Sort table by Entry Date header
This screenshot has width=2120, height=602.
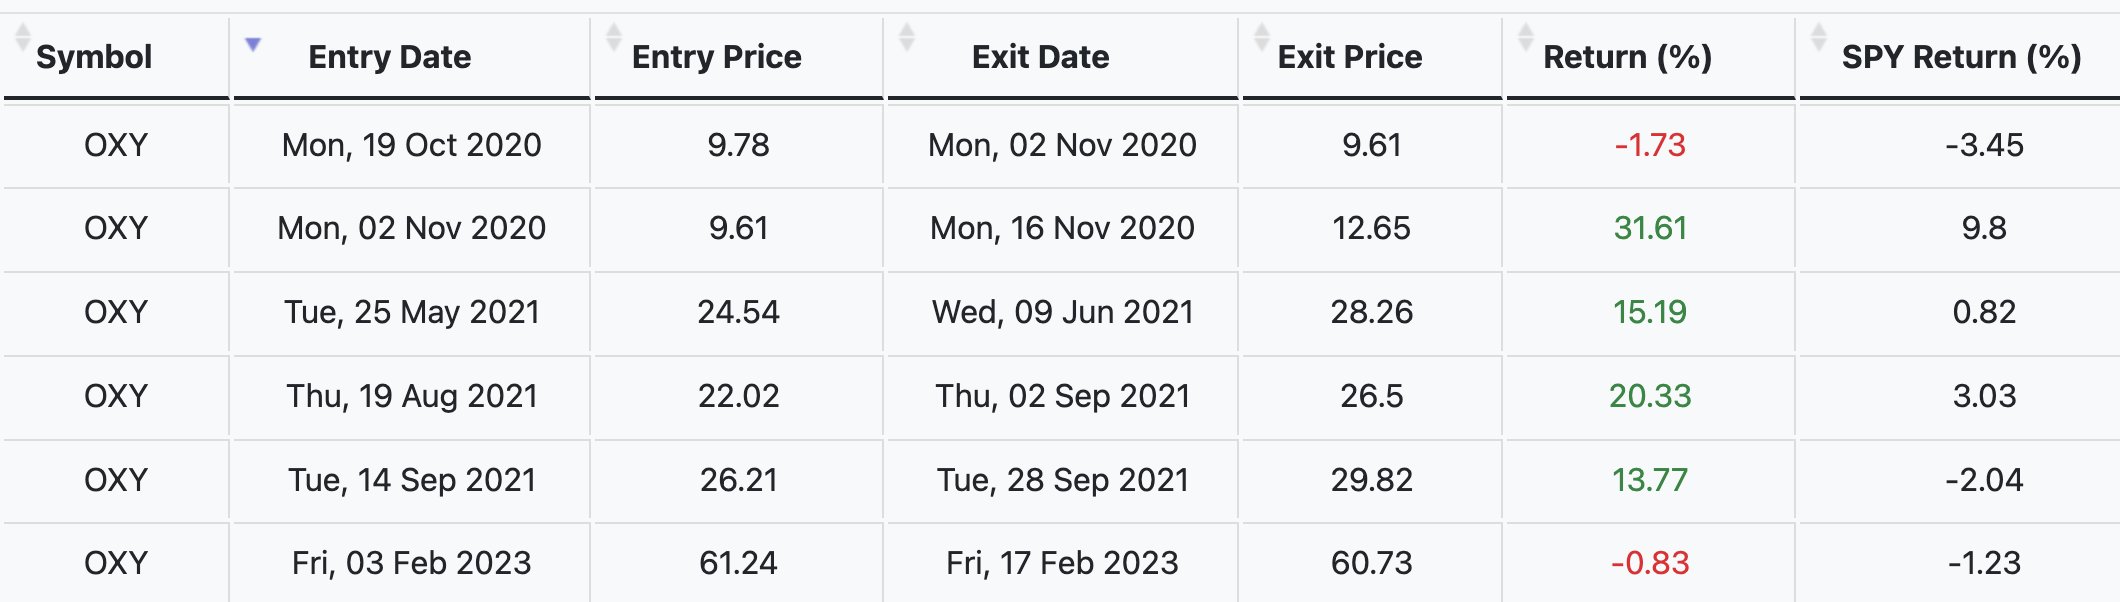(390, 57)
